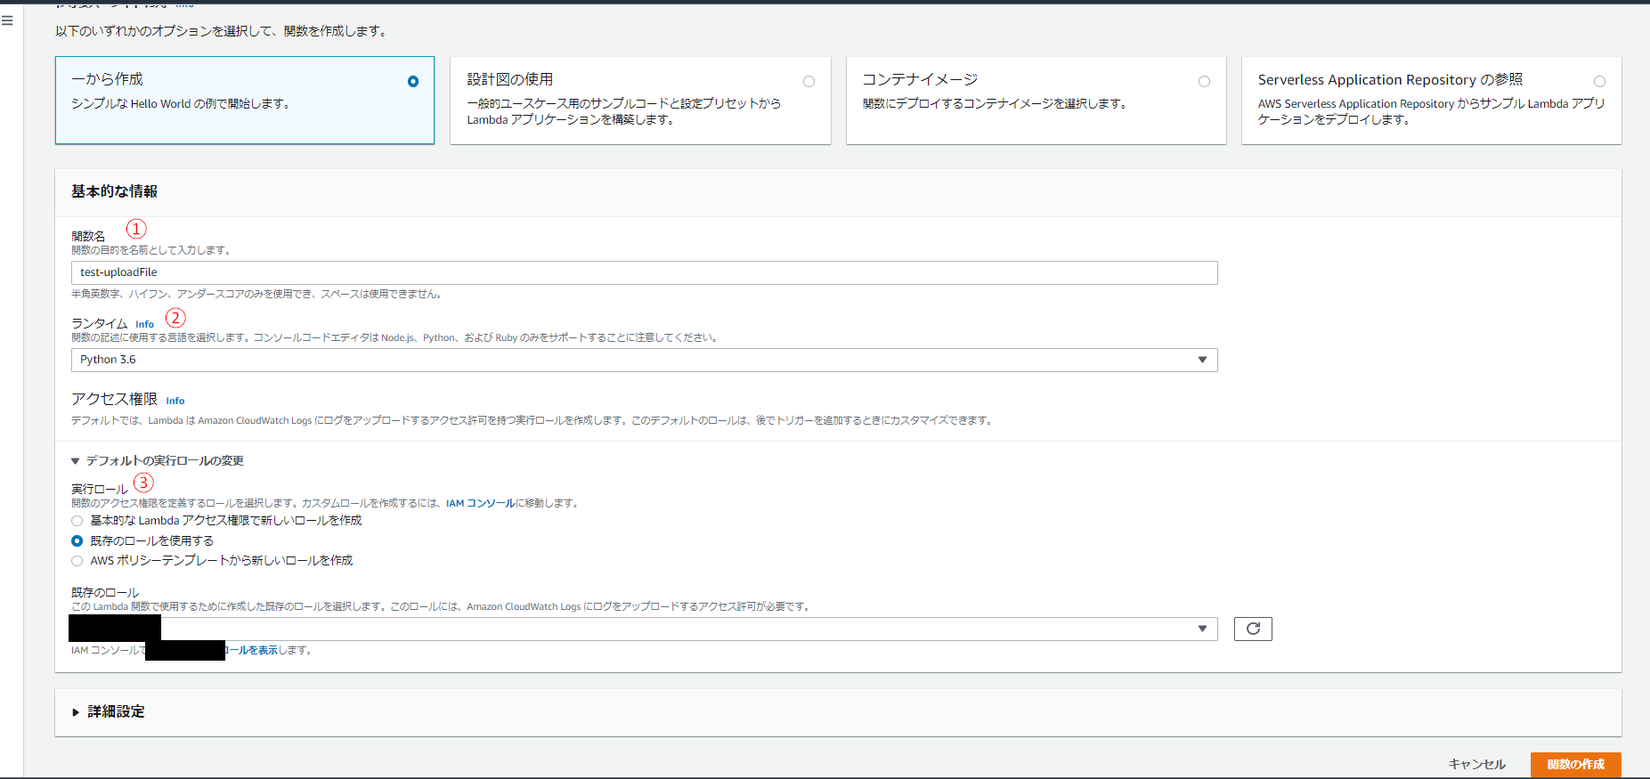Viewport: 1650px width, 779px height.
Task: Choose 基本的な Lambda アクセス権限で新しいロールを作成 radio
Action: click(77, 521)
